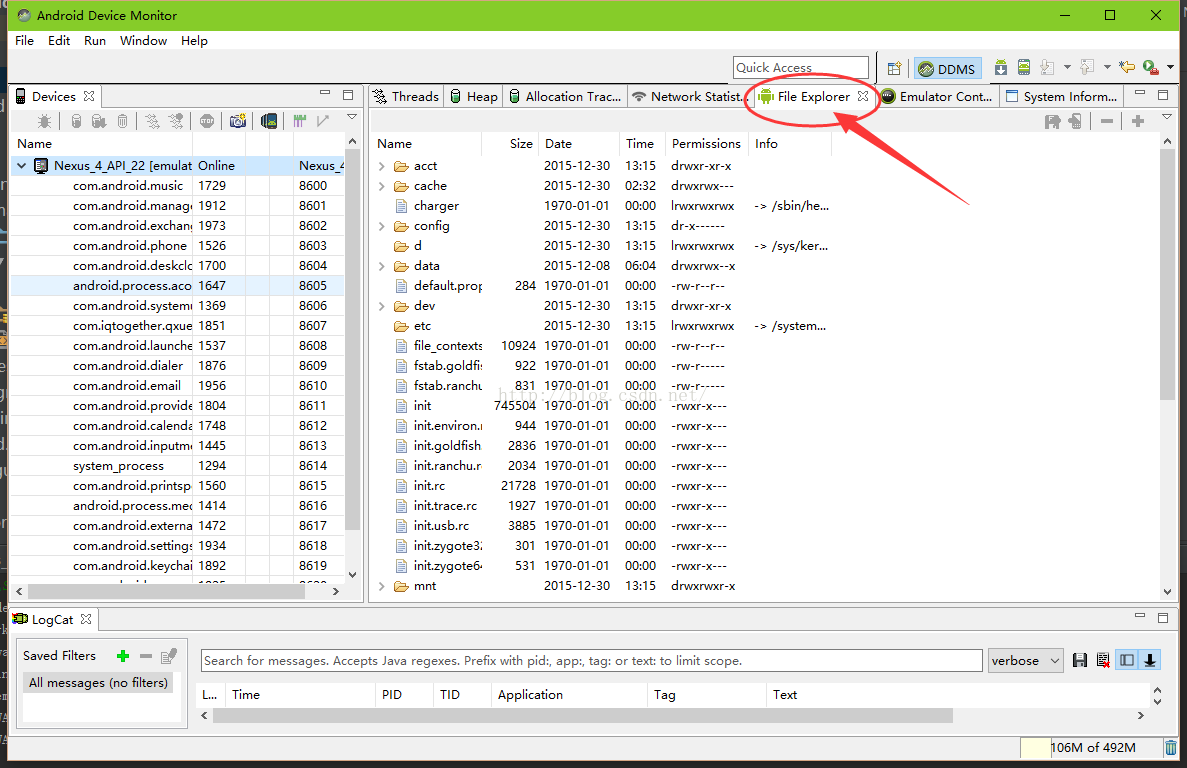Click the New folder plus icon
Viewport: 1187px width, 768px height.
1138,121
